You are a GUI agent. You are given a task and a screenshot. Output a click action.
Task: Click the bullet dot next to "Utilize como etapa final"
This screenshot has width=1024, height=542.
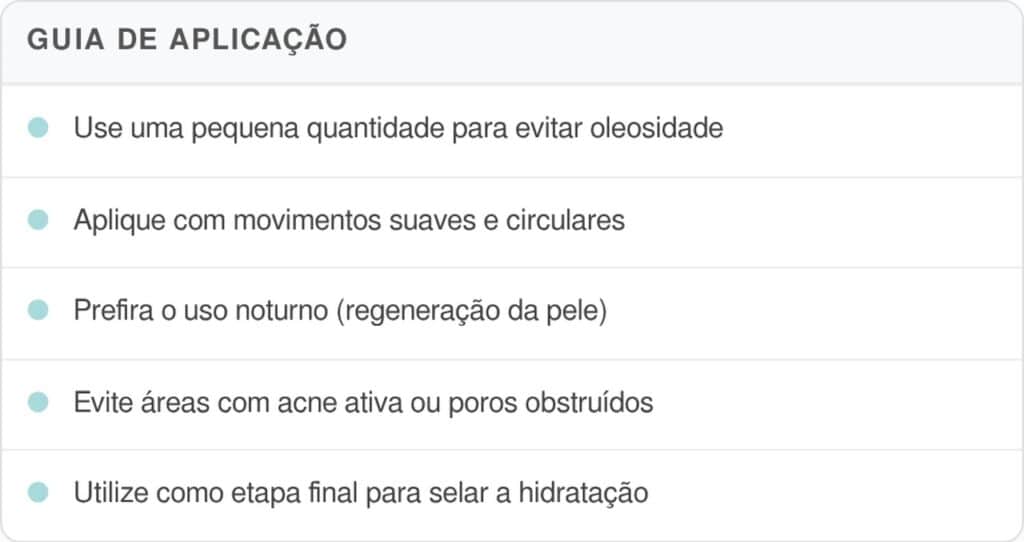(38, 492)
